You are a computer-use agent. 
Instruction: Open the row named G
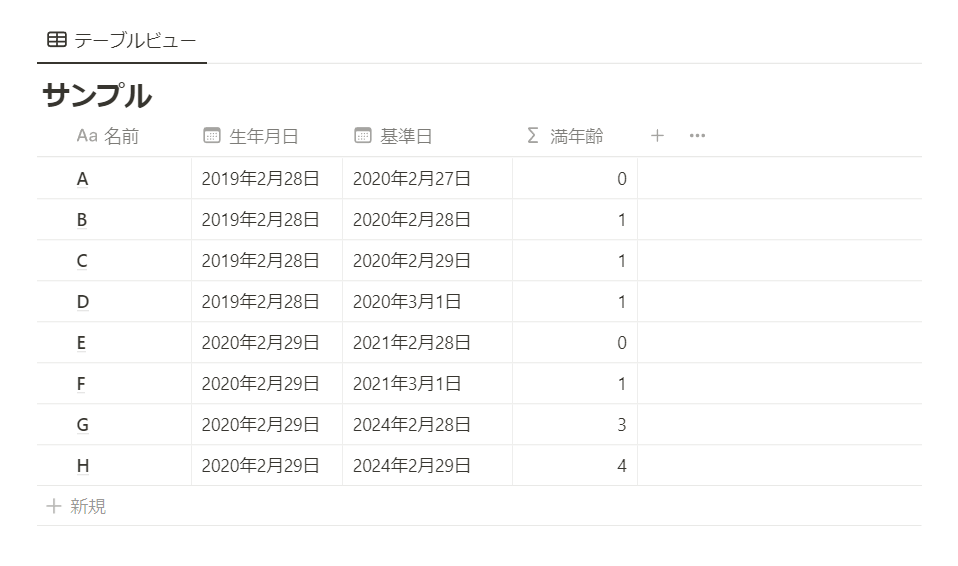tap(82, 424)
